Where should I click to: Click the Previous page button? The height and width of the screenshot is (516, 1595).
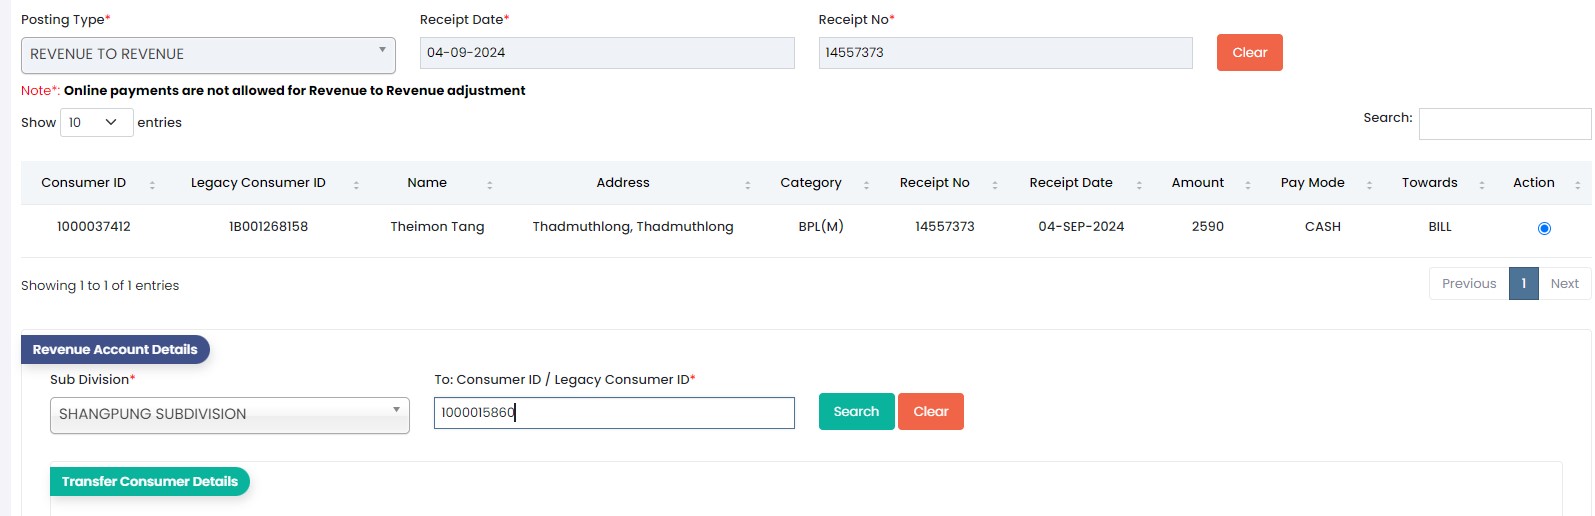1469,284
